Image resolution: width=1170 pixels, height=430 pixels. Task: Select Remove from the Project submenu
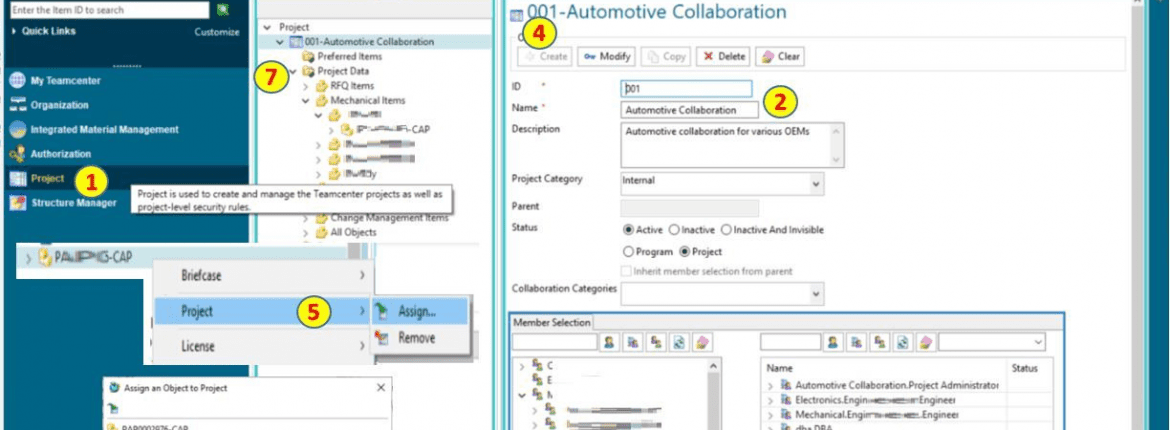point(420,338)
